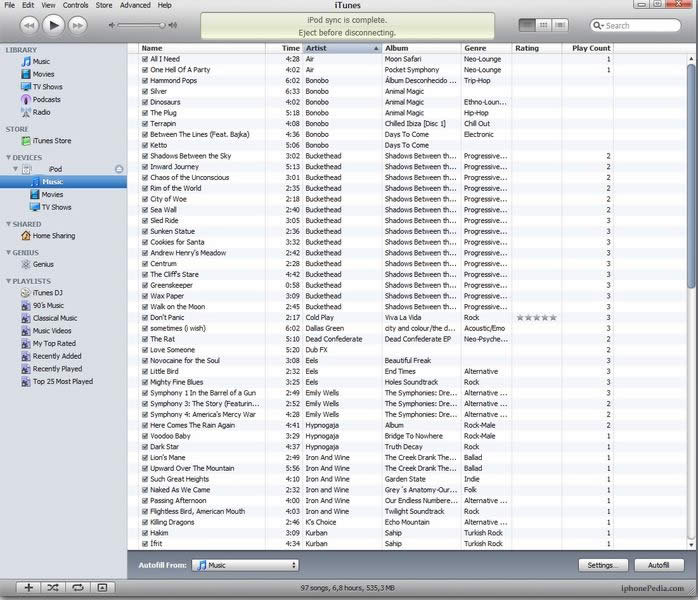The height and width of the screenshot is (600, 698).
Task: Open the Advanced menu
Action: (x=135, y=5)
